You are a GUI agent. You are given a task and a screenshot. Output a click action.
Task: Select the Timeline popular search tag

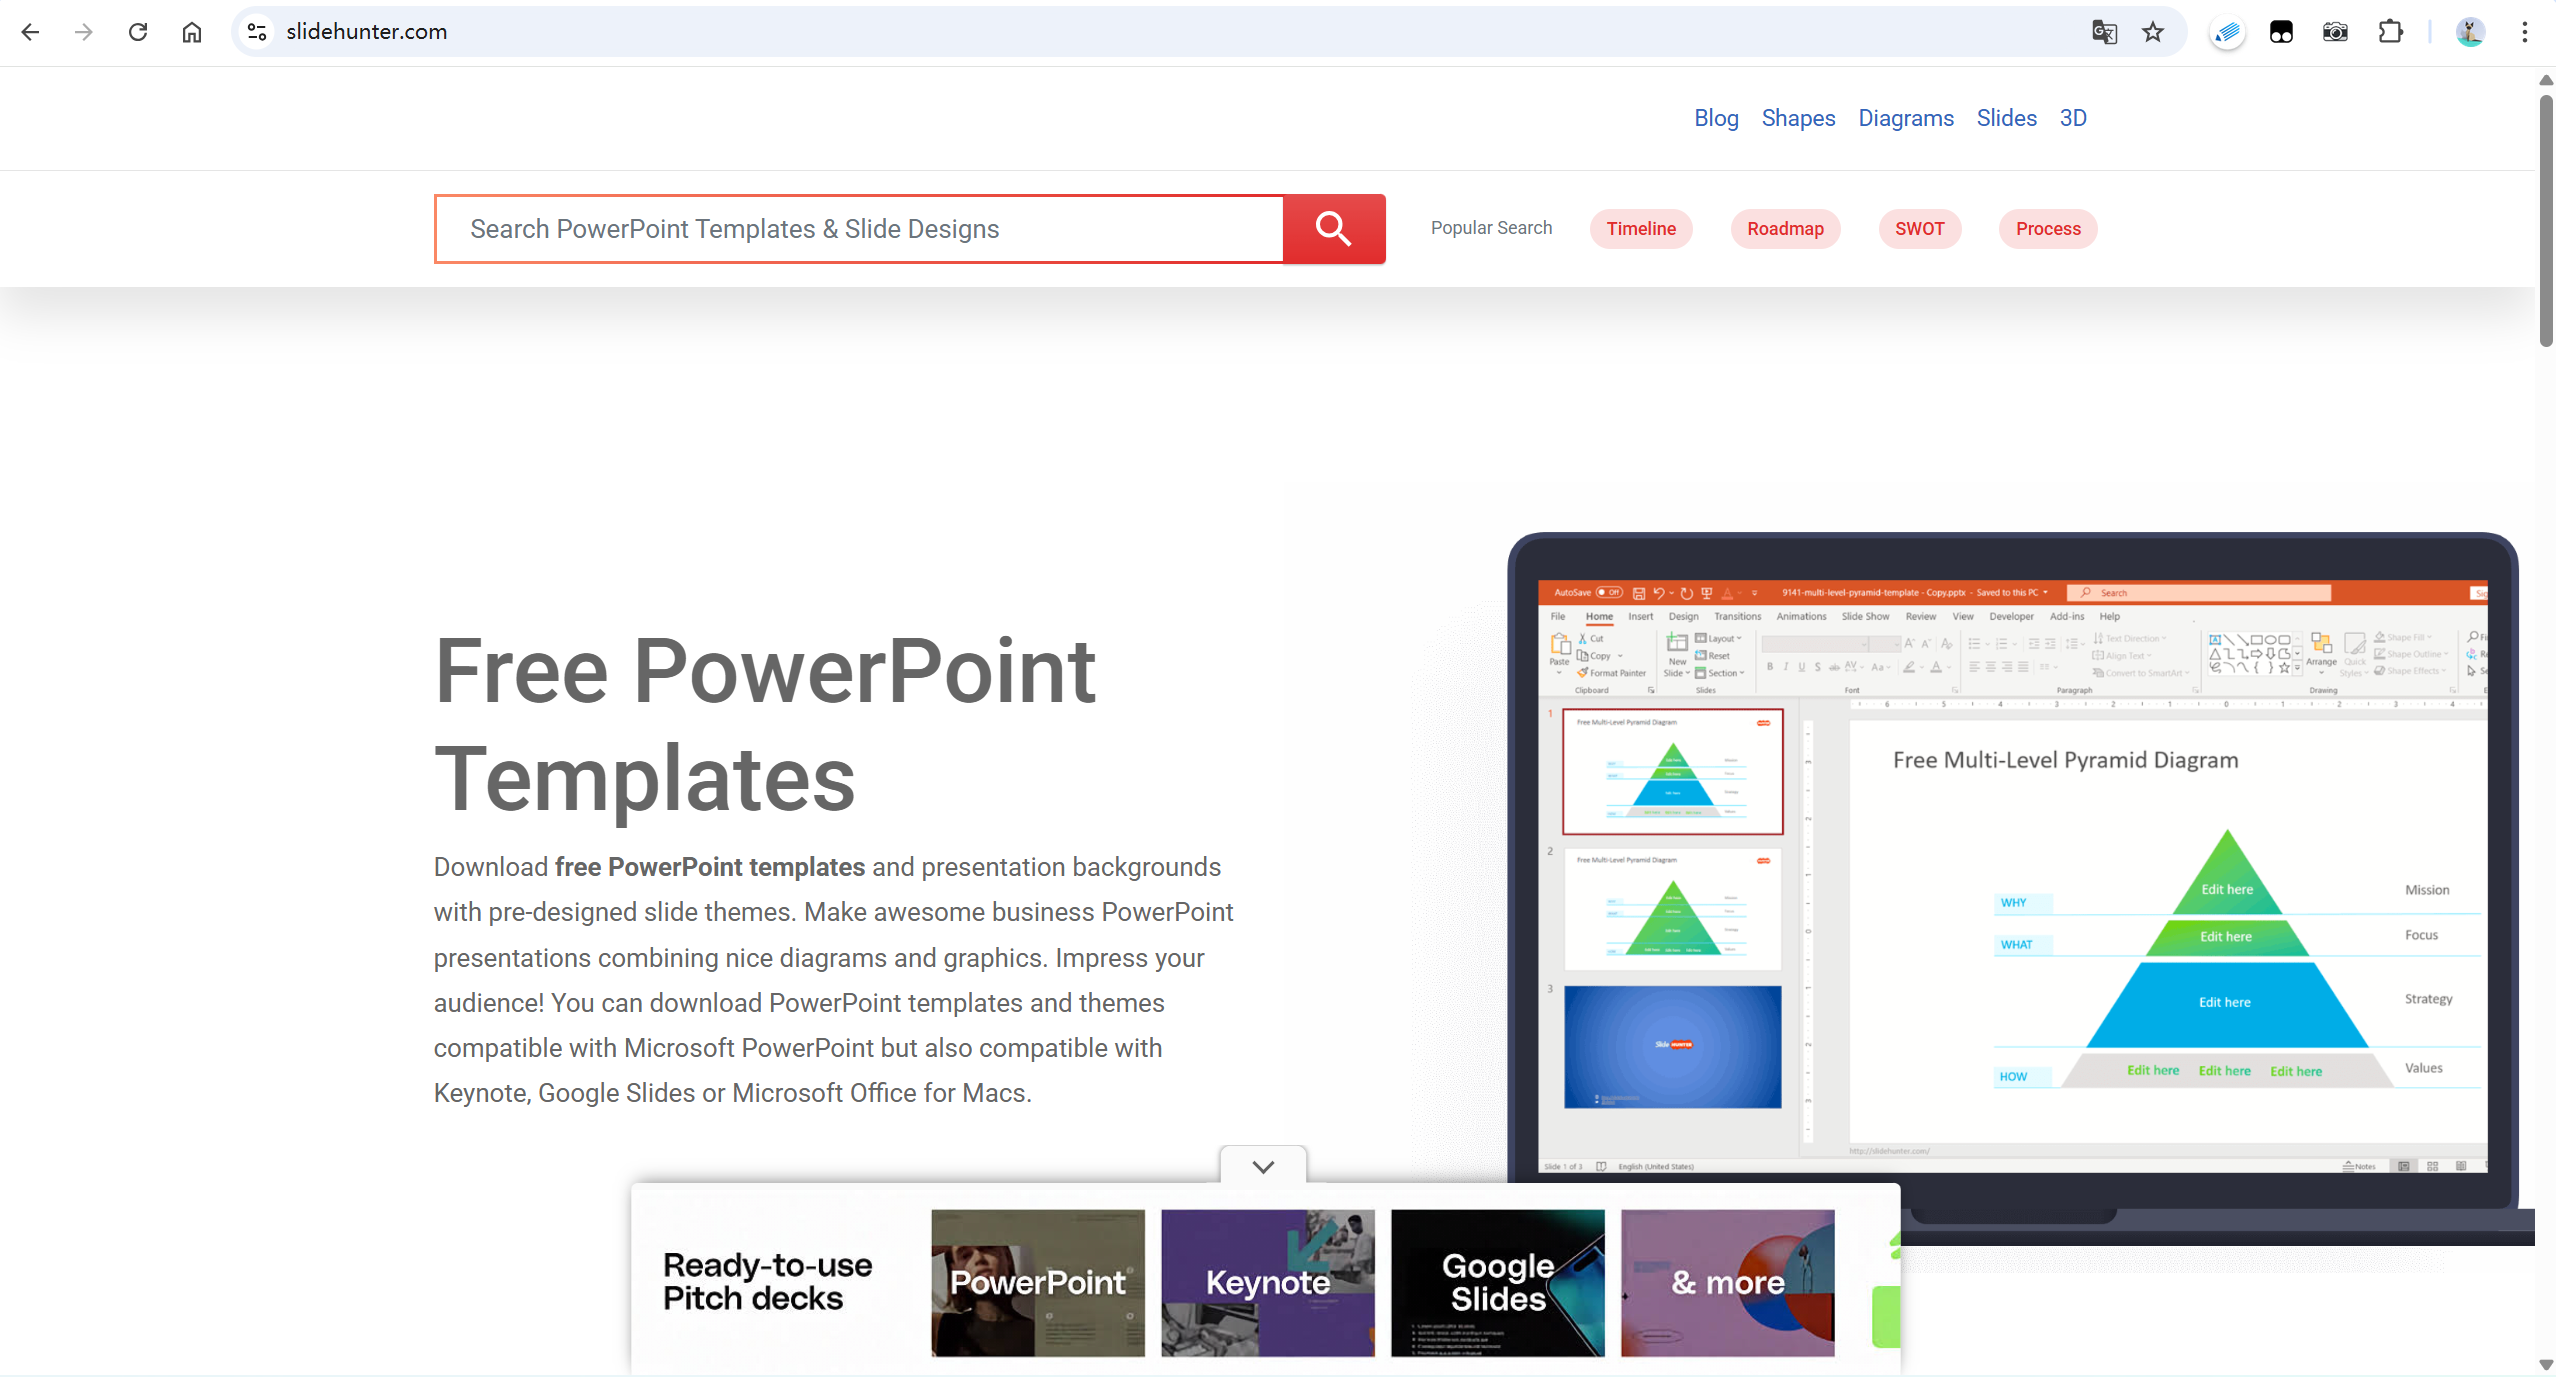1641,229
